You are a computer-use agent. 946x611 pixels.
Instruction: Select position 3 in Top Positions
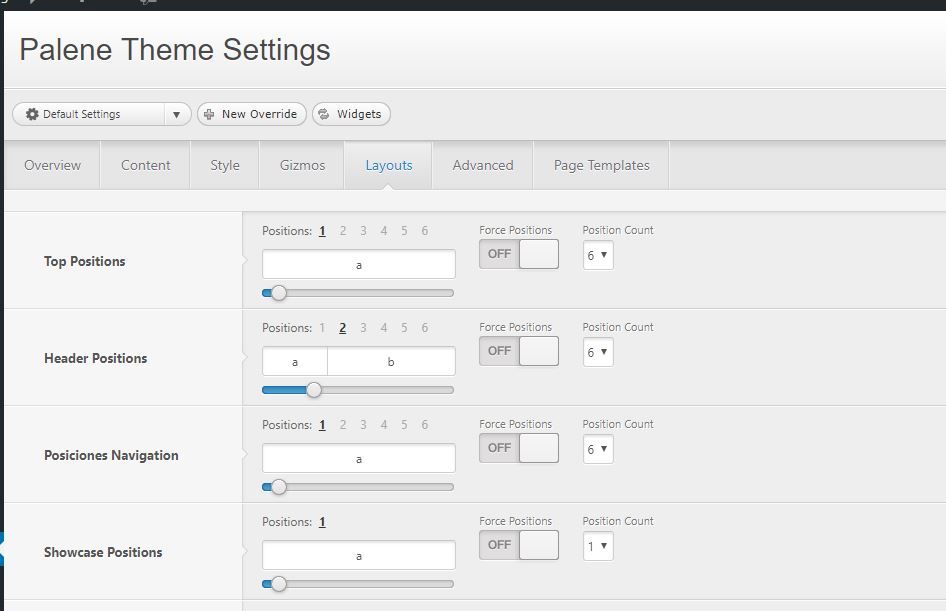coord(363,231)
